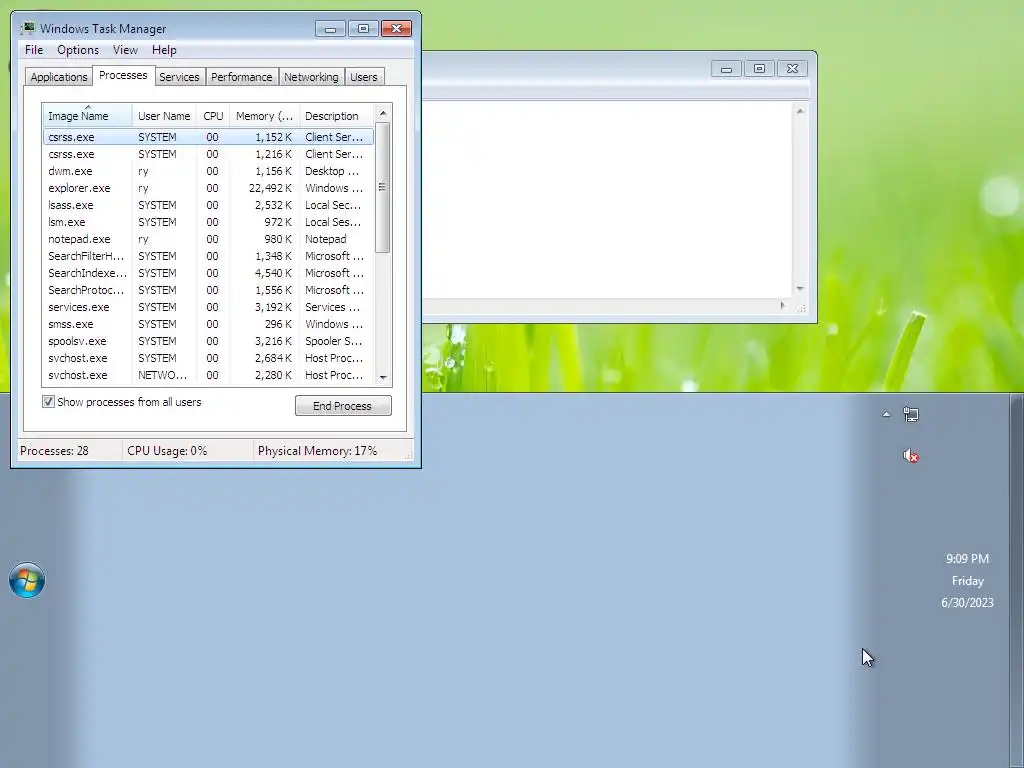Sort by Description column header
1024x768 pixels.
click(x=336, y=116)
